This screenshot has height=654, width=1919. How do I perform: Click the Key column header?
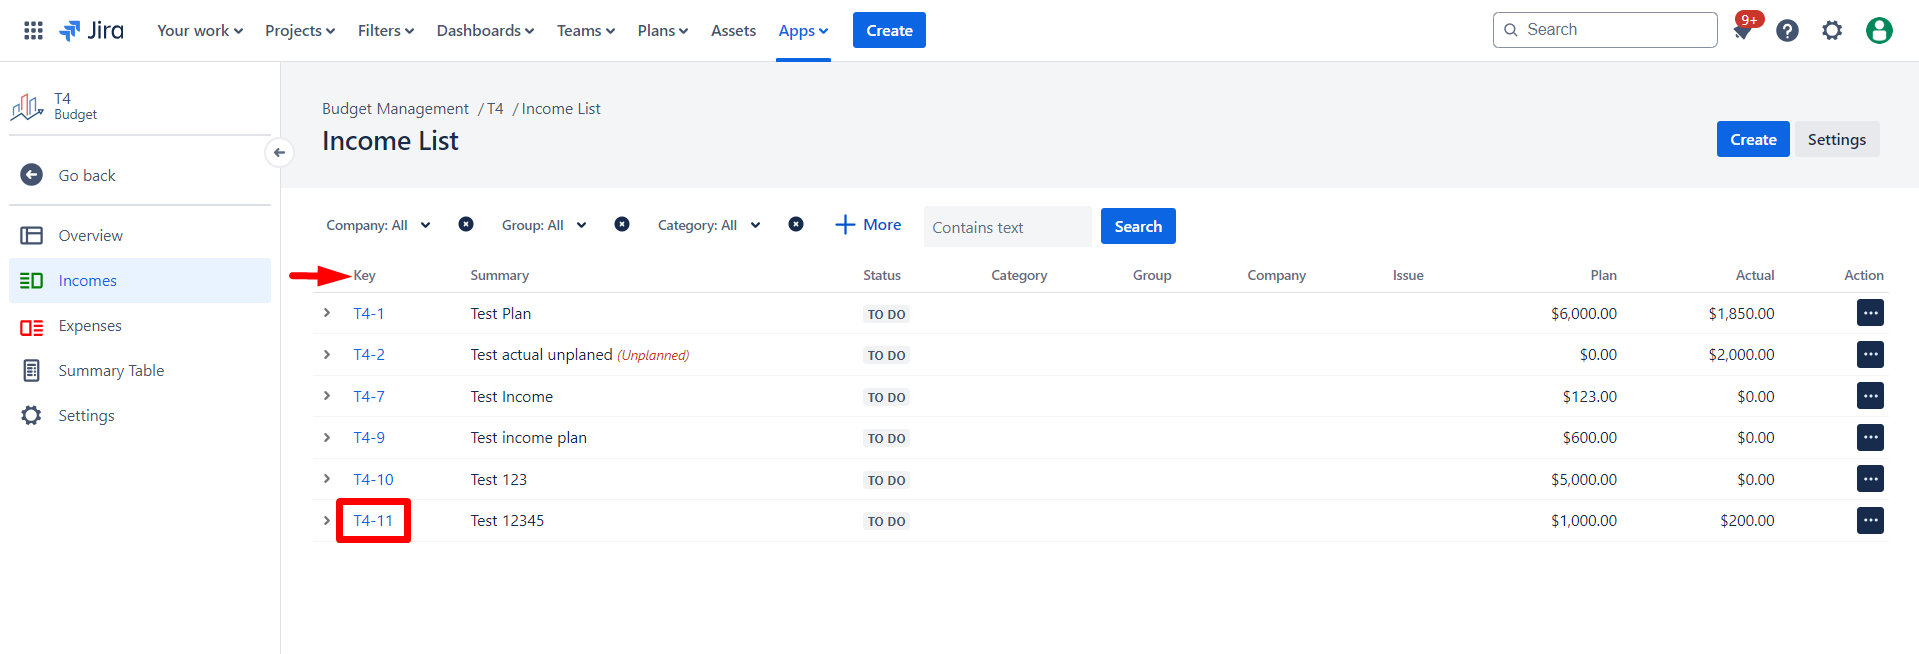point(364,275)
